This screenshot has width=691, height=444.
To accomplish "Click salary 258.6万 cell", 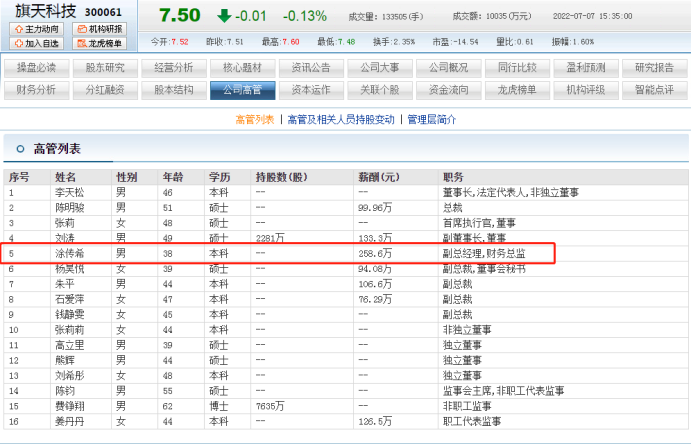I will point(375,254).
